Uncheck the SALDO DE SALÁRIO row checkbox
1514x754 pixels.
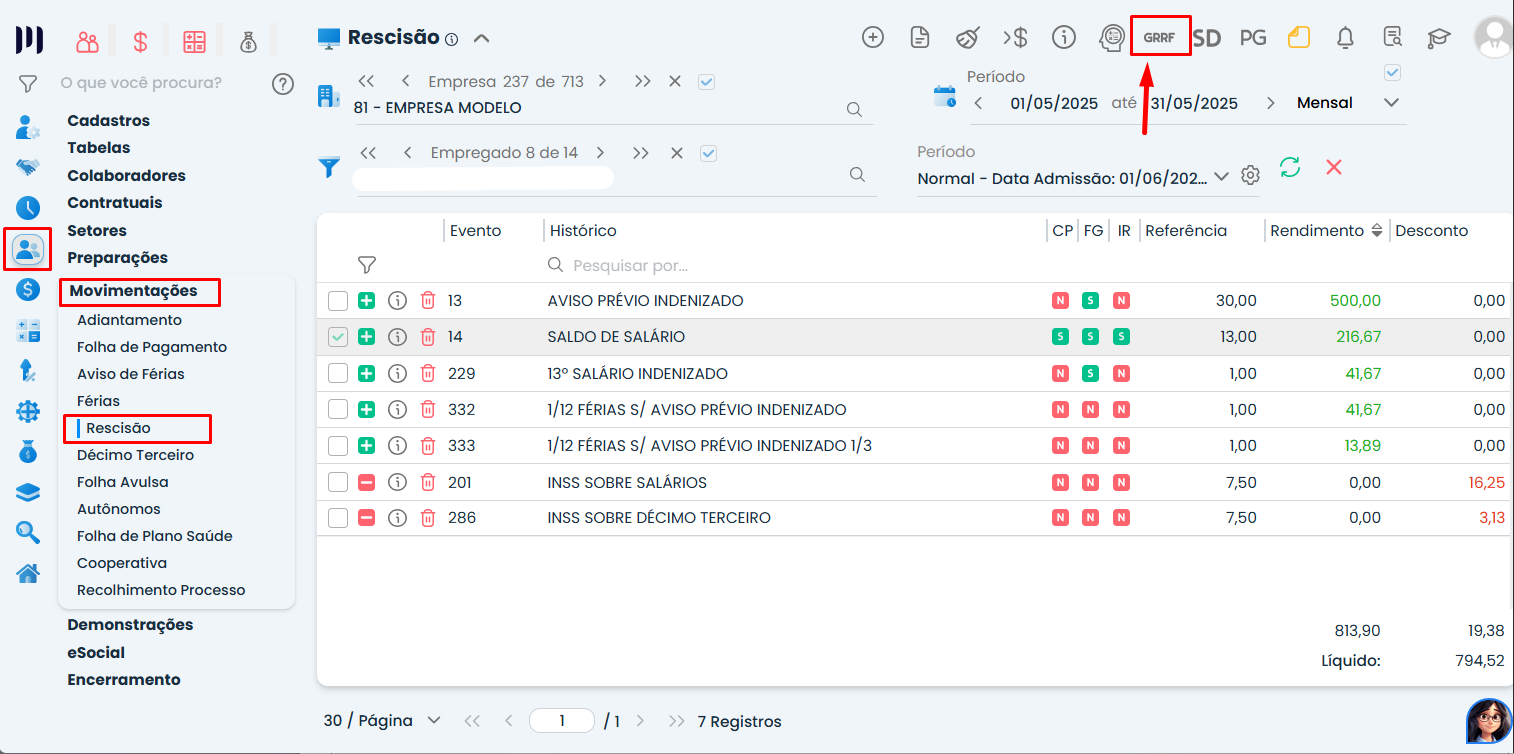click(338, 337)
